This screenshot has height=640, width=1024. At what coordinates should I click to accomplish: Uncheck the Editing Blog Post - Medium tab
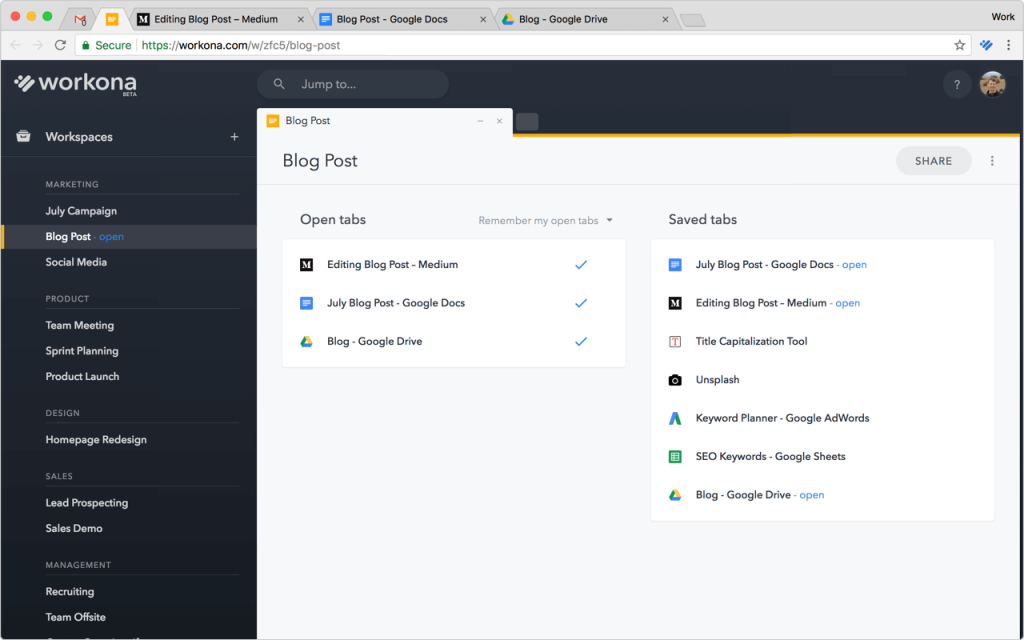click(x=581, y=264)
